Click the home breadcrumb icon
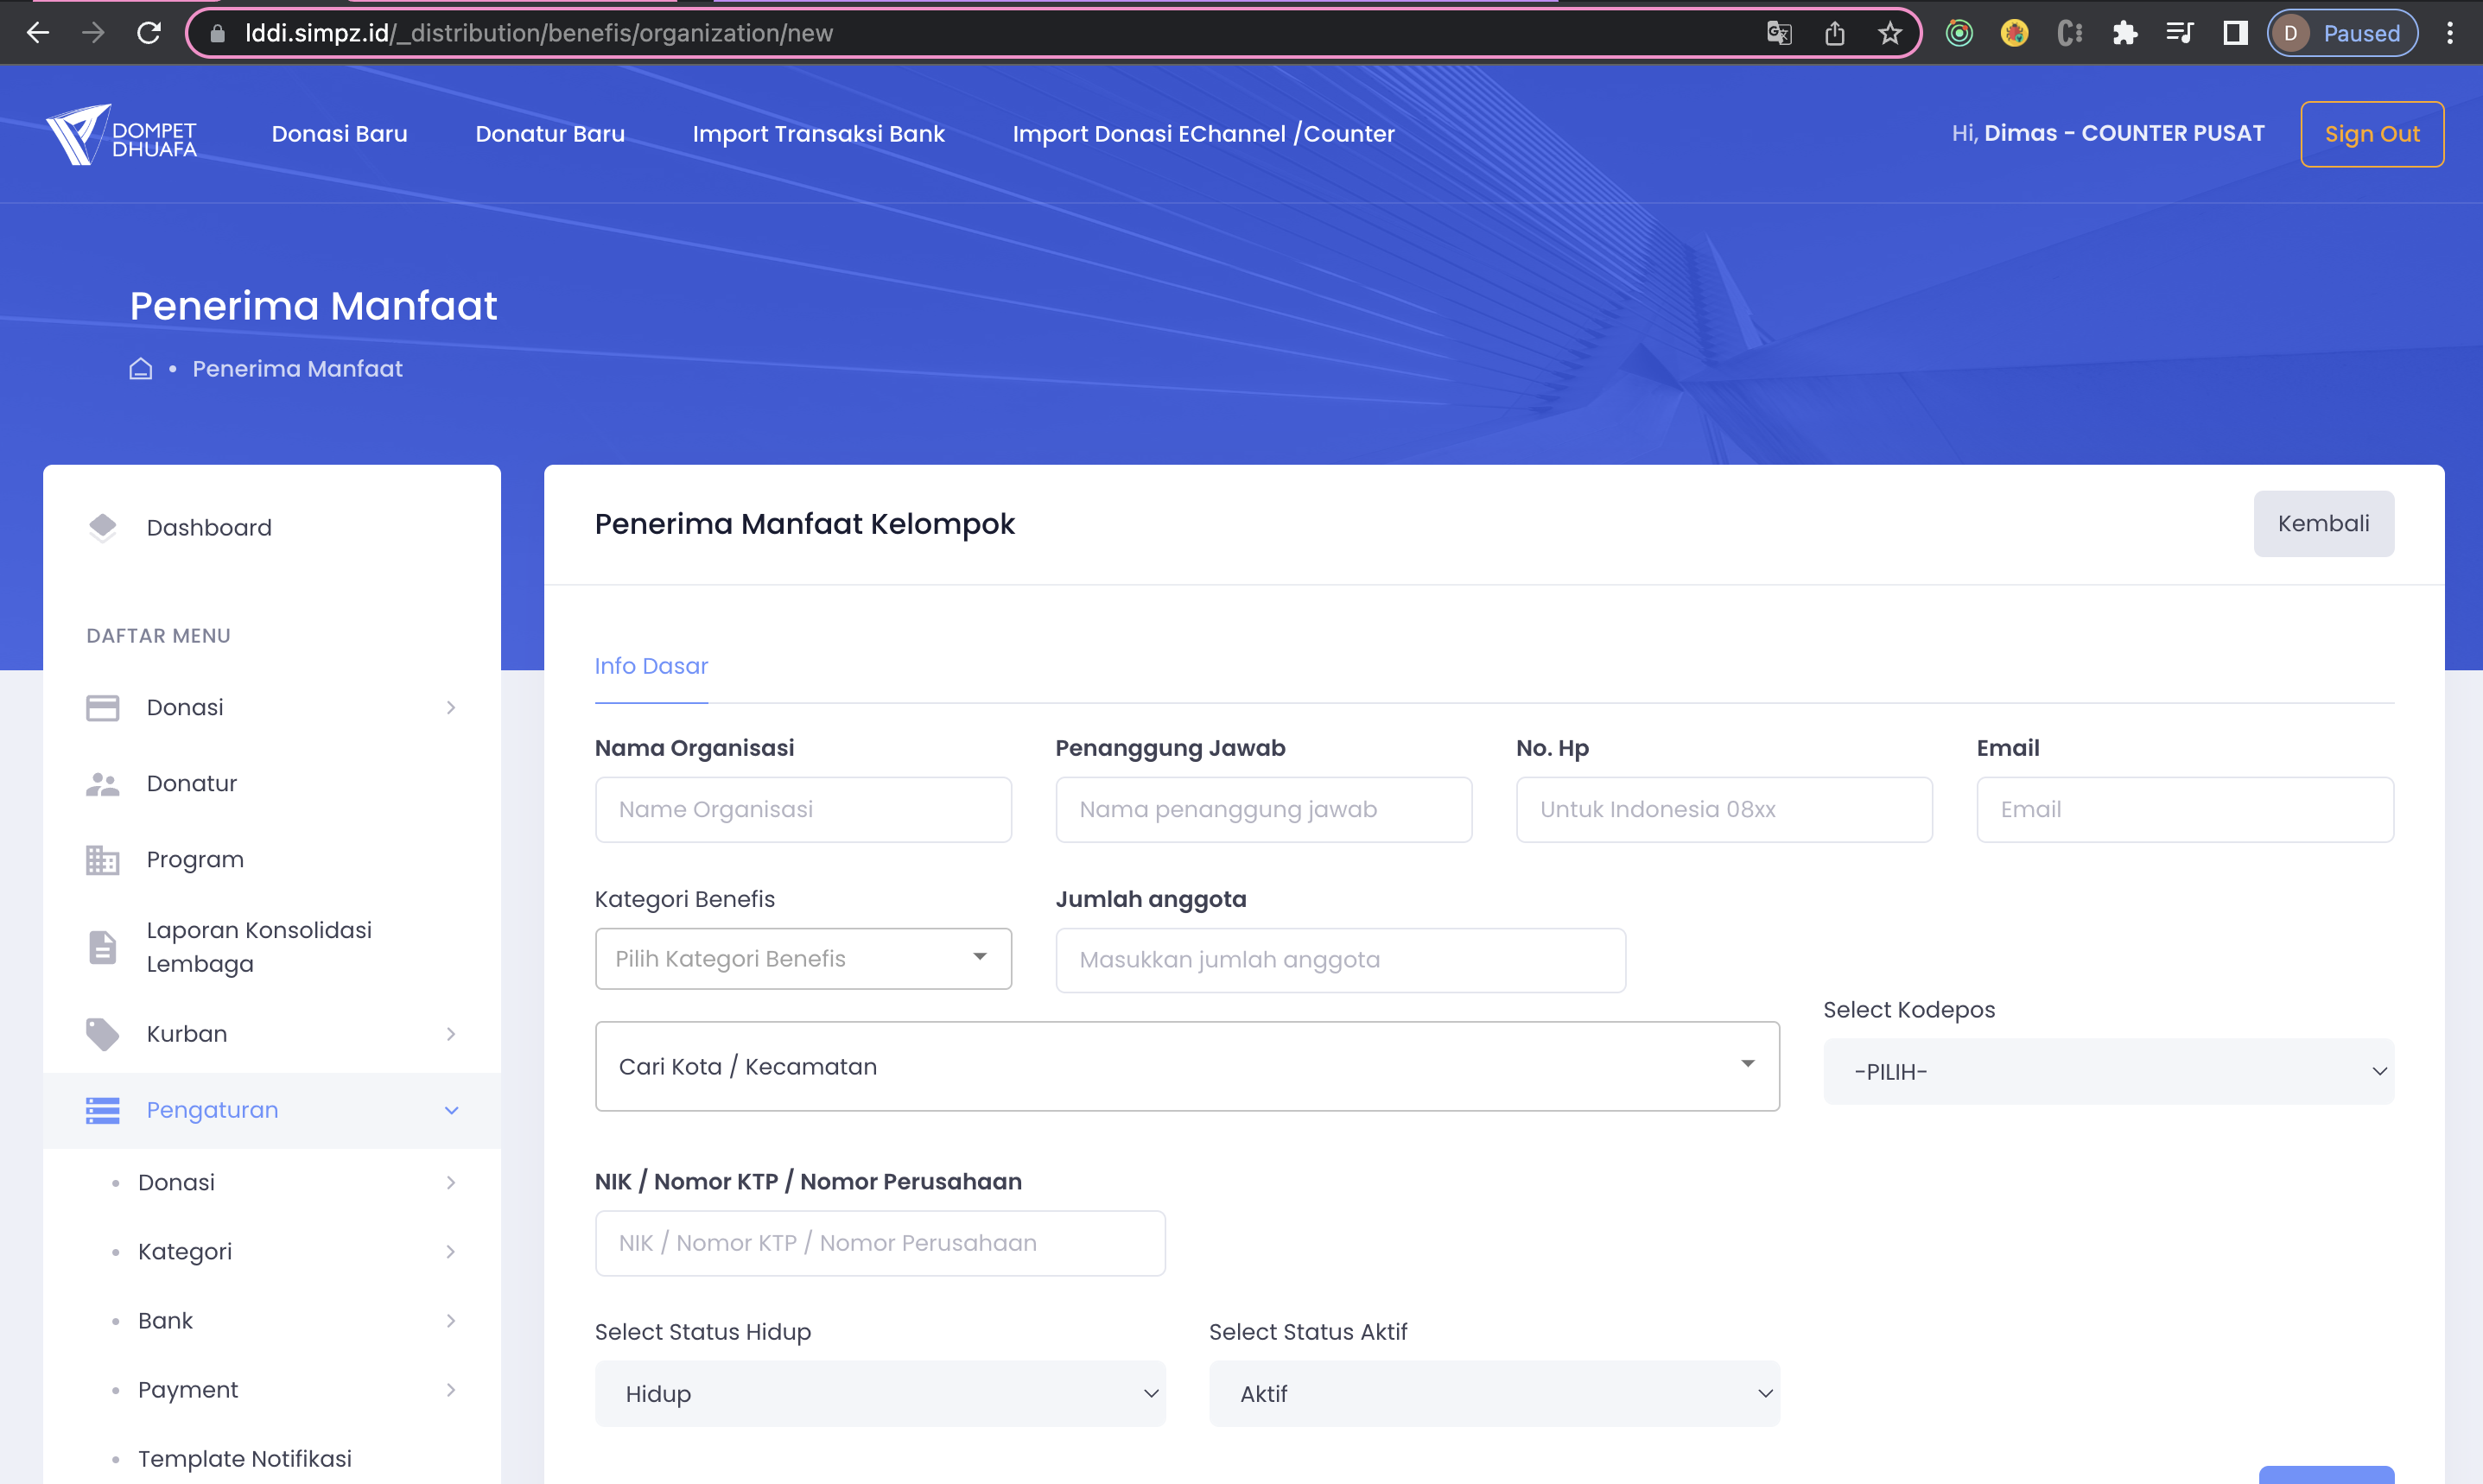The width and height of the screenshot is (2483, 1484). coord(141,369)
